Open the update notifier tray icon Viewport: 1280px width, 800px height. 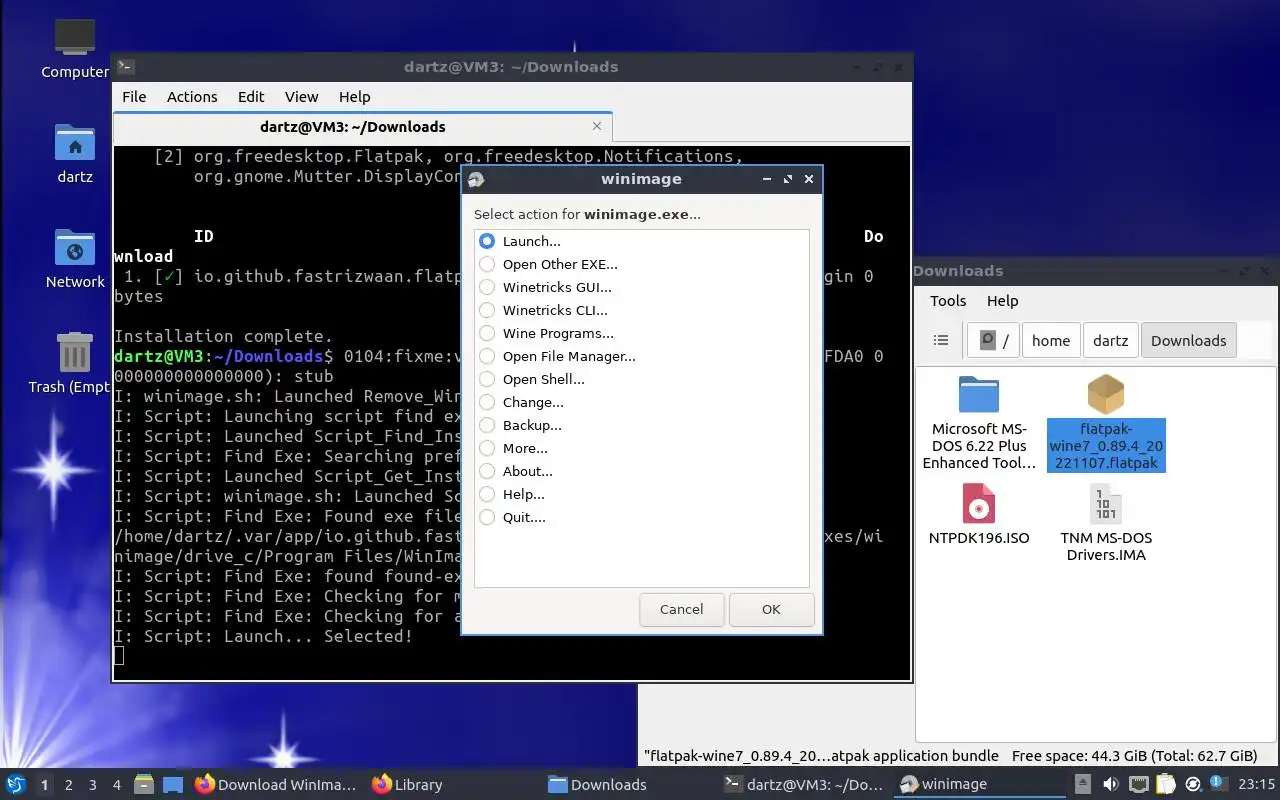(1193, 784)
